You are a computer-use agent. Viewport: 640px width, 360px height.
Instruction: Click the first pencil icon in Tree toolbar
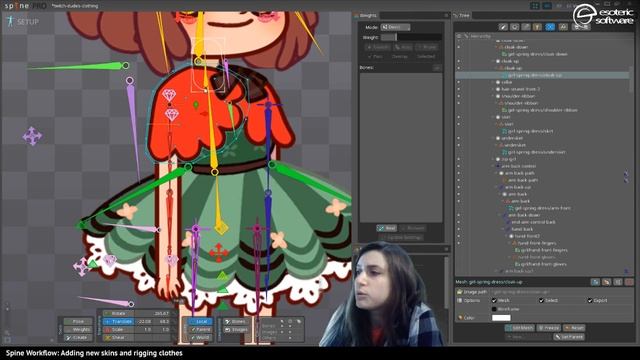(x=503, y=27)
